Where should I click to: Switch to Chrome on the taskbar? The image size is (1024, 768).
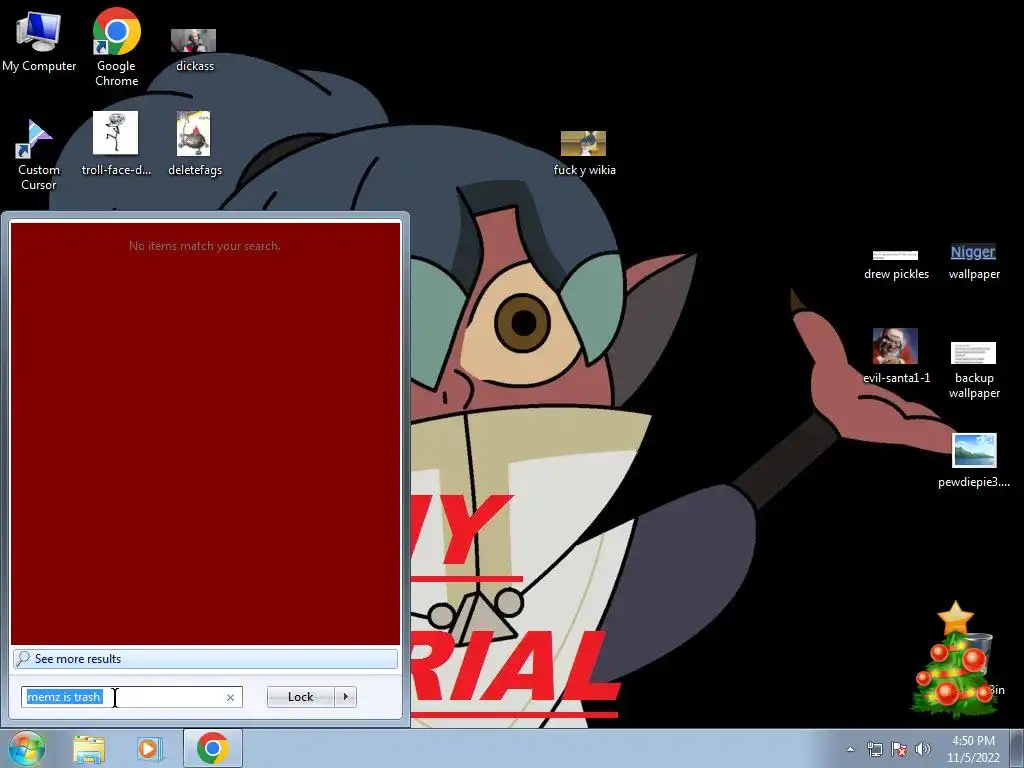(213, 748)
